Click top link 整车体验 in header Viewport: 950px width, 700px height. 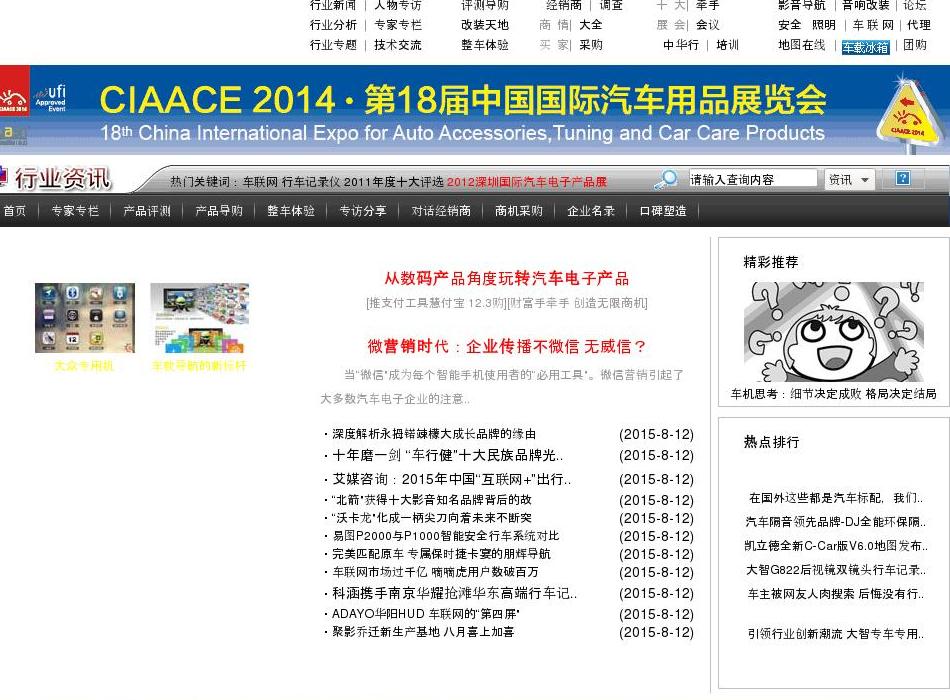[x=485, y=45]
